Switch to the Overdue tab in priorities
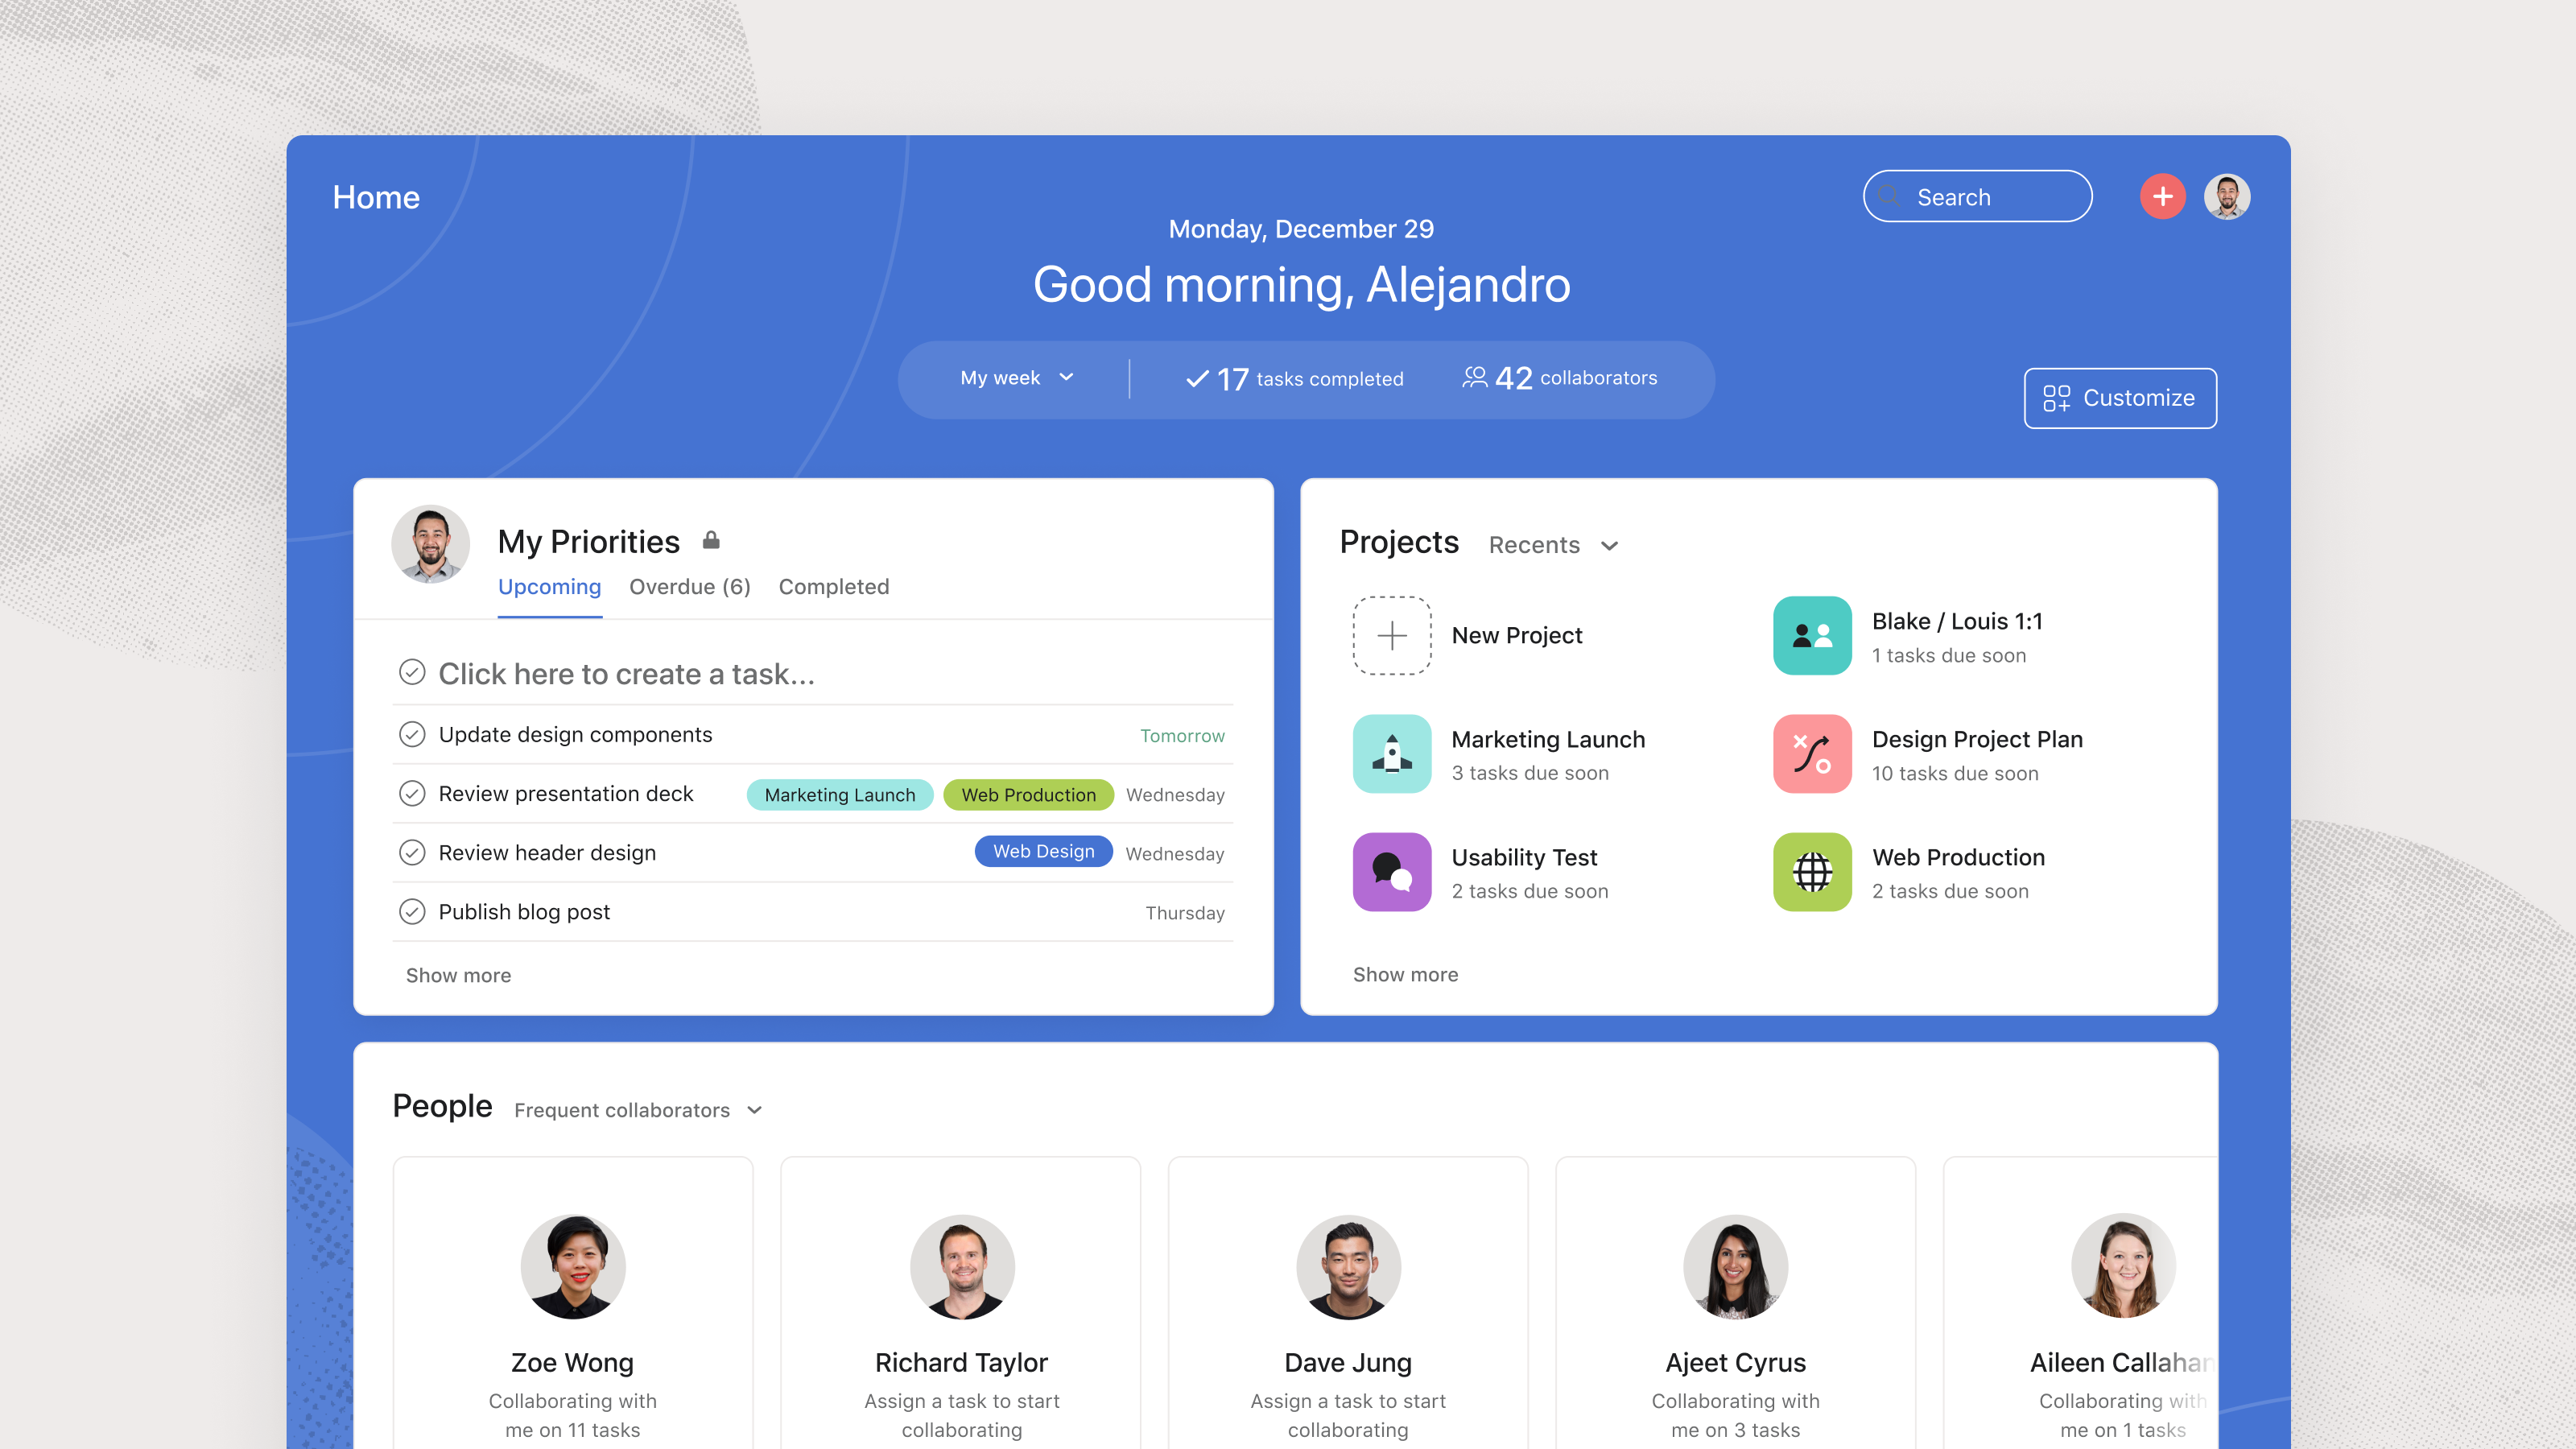 688,585
